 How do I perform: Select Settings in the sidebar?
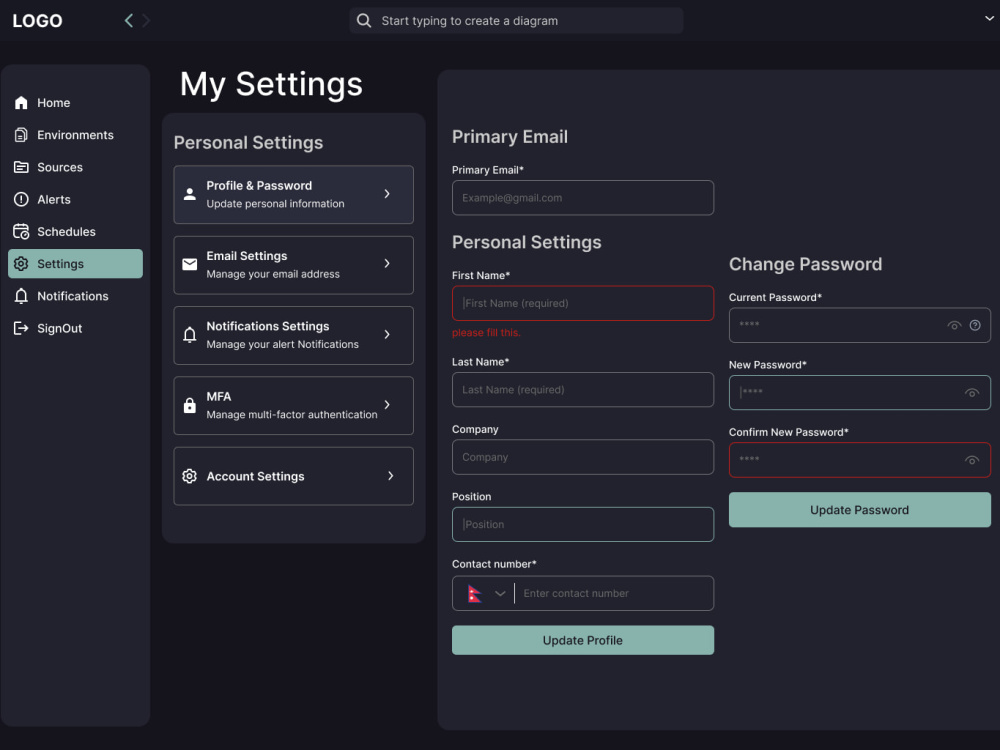click(x=75, y=263)
